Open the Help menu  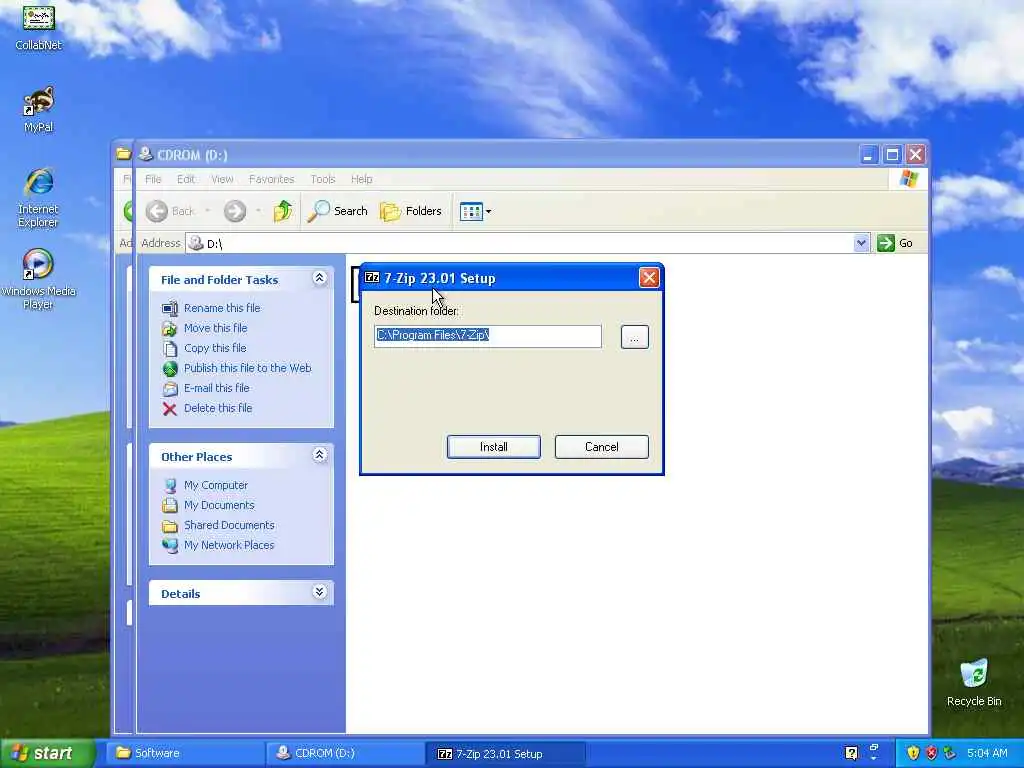[361, 179]
